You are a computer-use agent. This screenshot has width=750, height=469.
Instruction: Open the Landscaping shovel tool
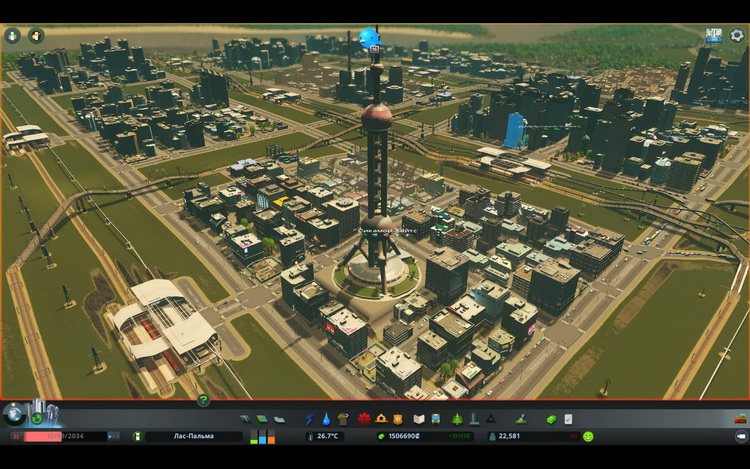521,419
